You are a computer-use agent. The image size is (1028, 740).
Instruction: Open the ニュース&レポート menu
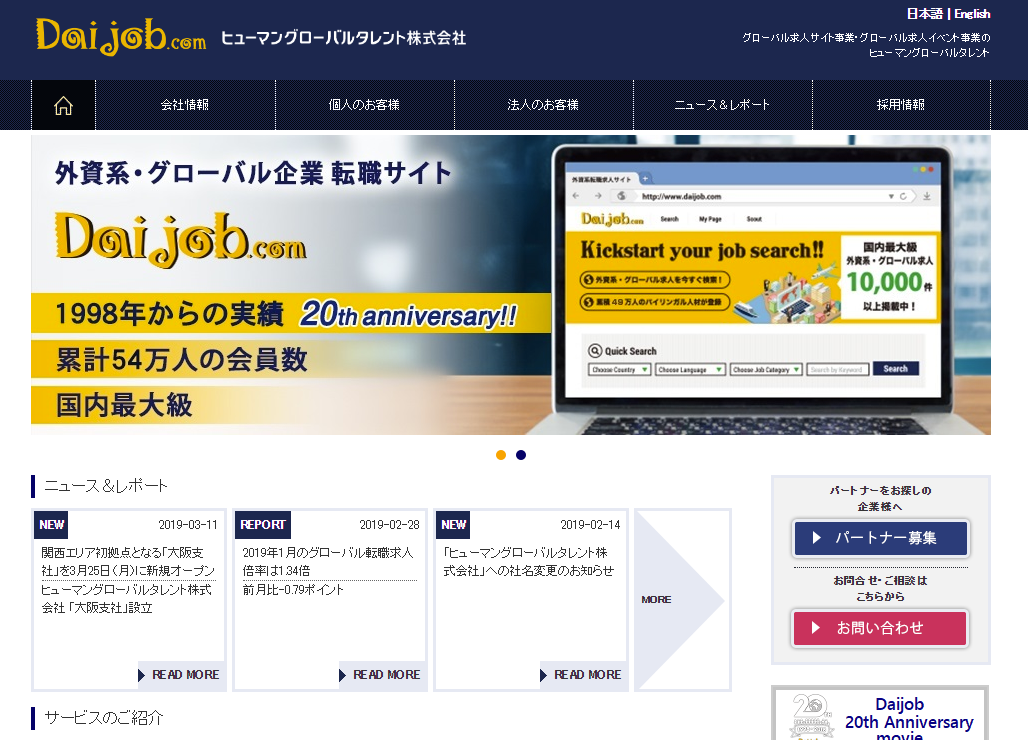pyautogui.click(x=722, y=105)
